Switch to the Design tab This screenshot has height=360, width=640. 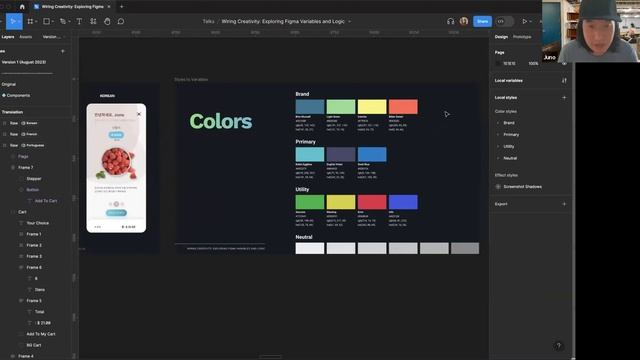[x=501, y=37]
